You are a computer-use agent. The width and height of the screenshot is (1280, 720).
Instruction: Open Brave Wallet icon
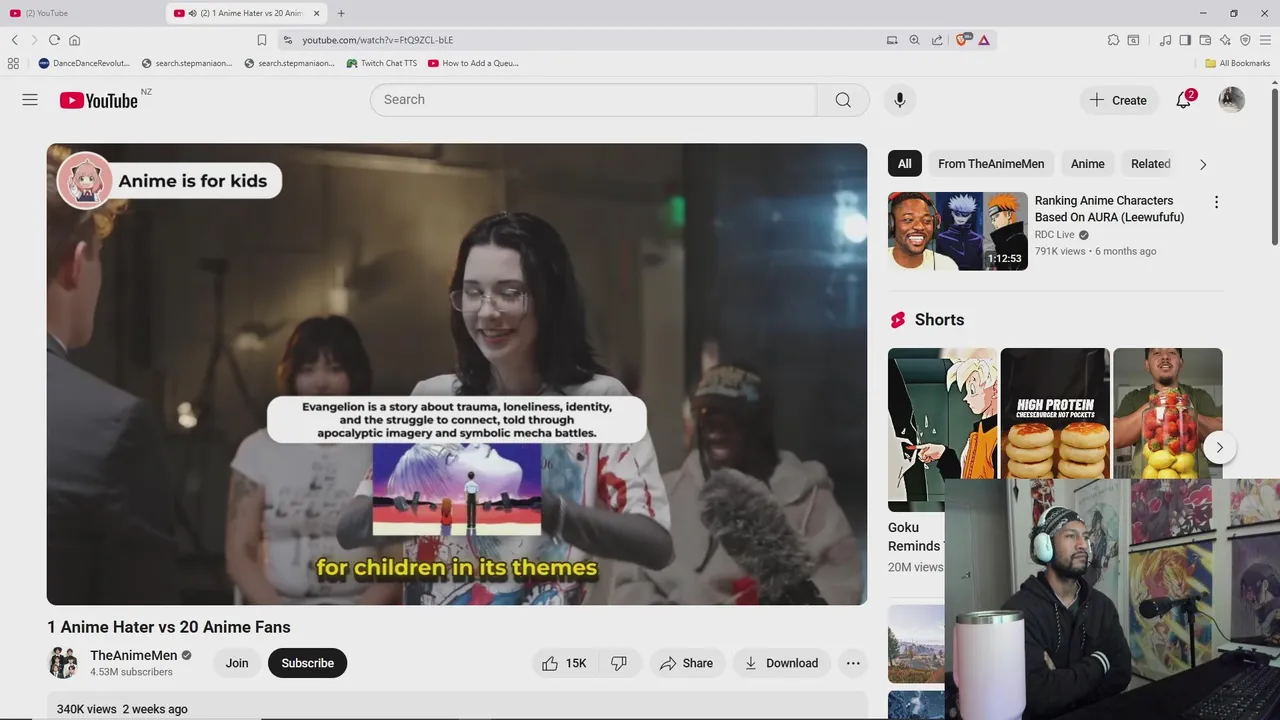pos(1205,40)
